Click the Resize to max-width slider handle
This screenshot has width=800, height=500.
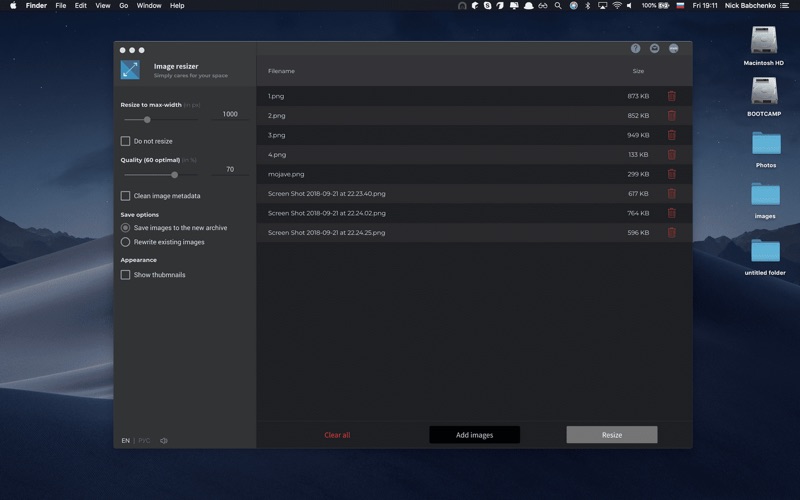(x=147, y=119)
